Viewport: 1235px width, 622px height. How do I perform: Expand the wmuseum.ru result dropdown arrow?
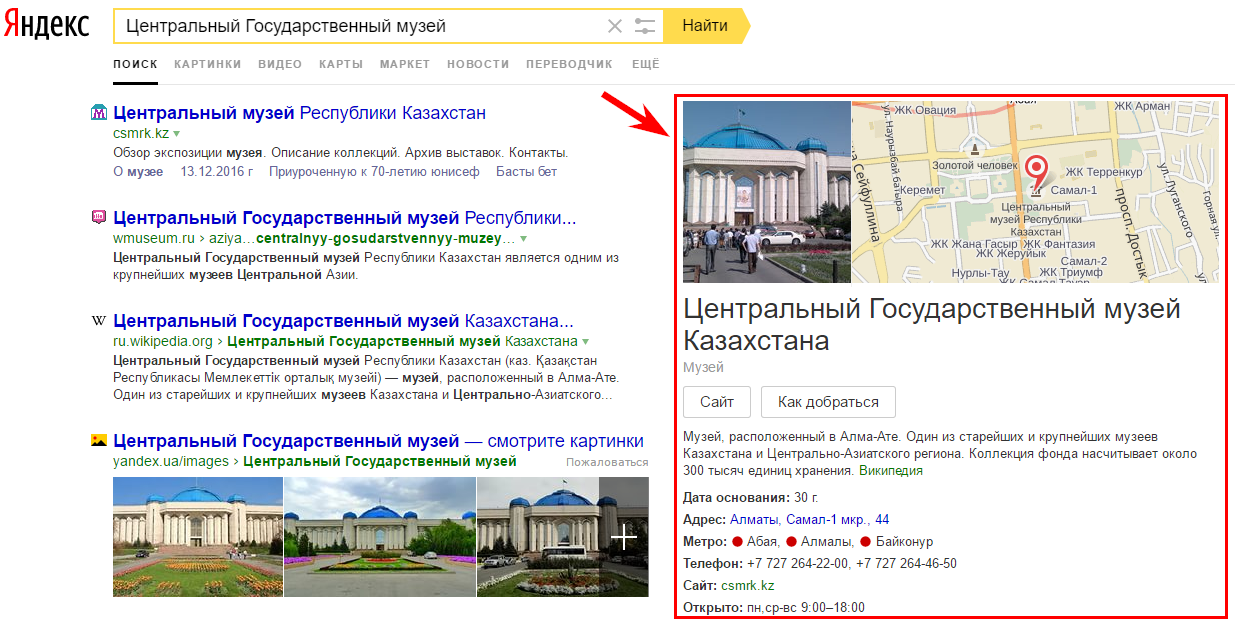[523, 240]
